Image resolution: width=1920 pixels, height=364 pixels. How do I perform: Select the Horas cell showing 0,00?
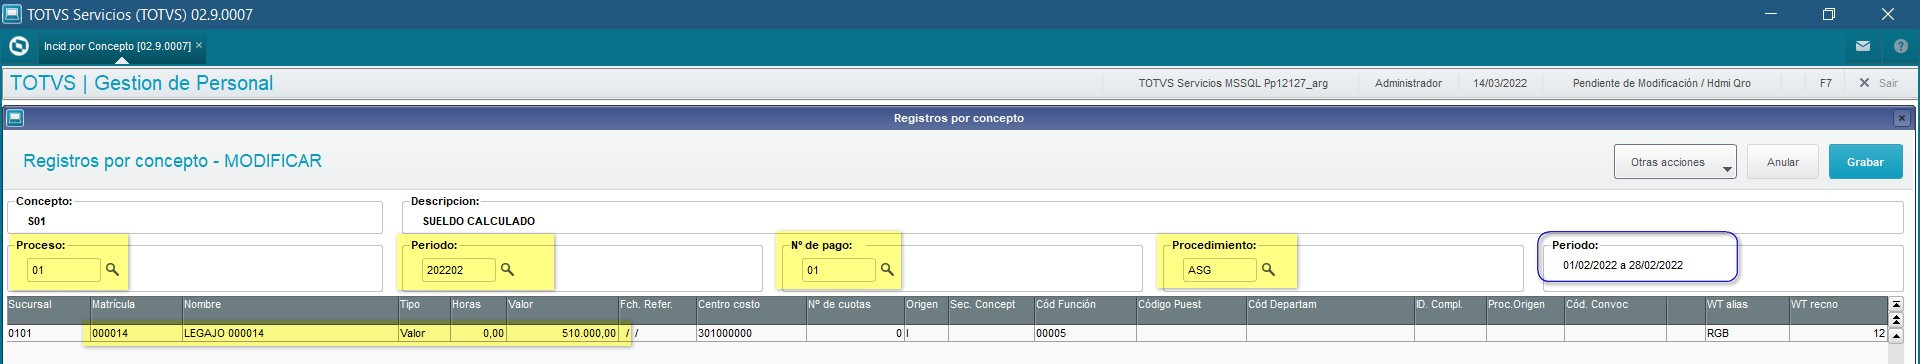click(x=477, y=333)
